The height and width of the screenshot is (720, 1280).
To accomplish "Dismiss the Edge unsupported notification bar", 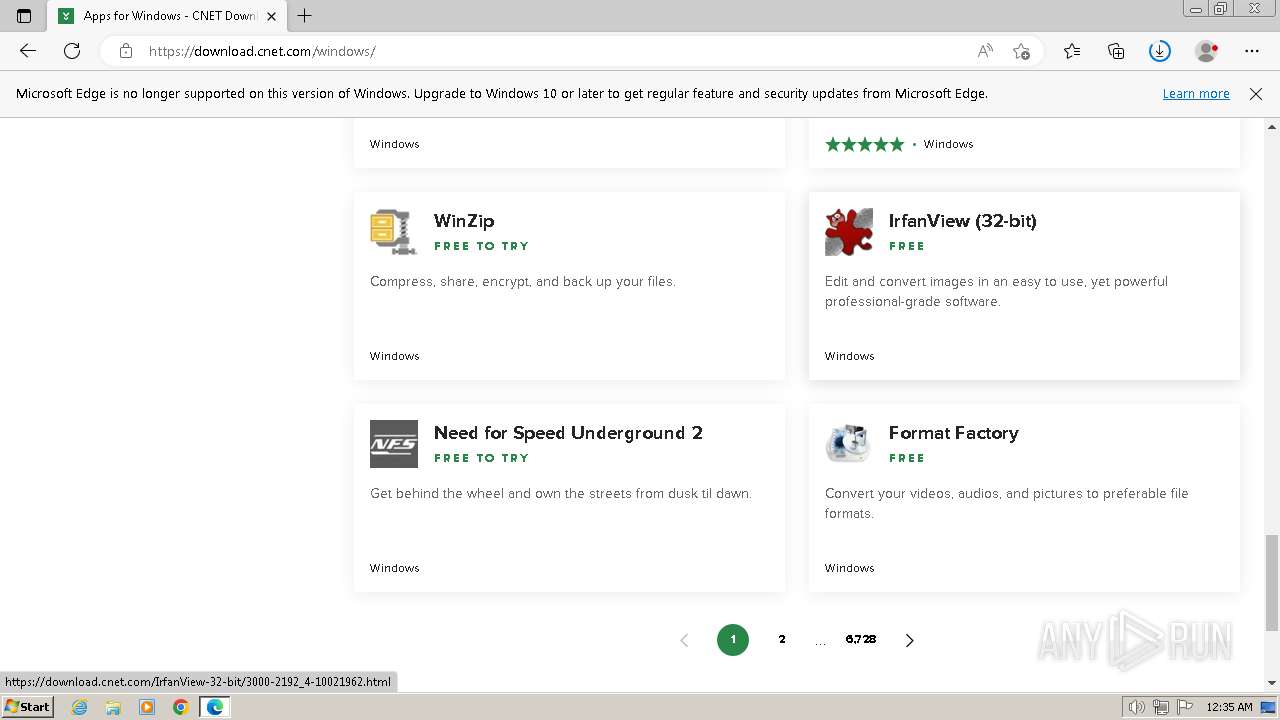I will click(1256, 93).
